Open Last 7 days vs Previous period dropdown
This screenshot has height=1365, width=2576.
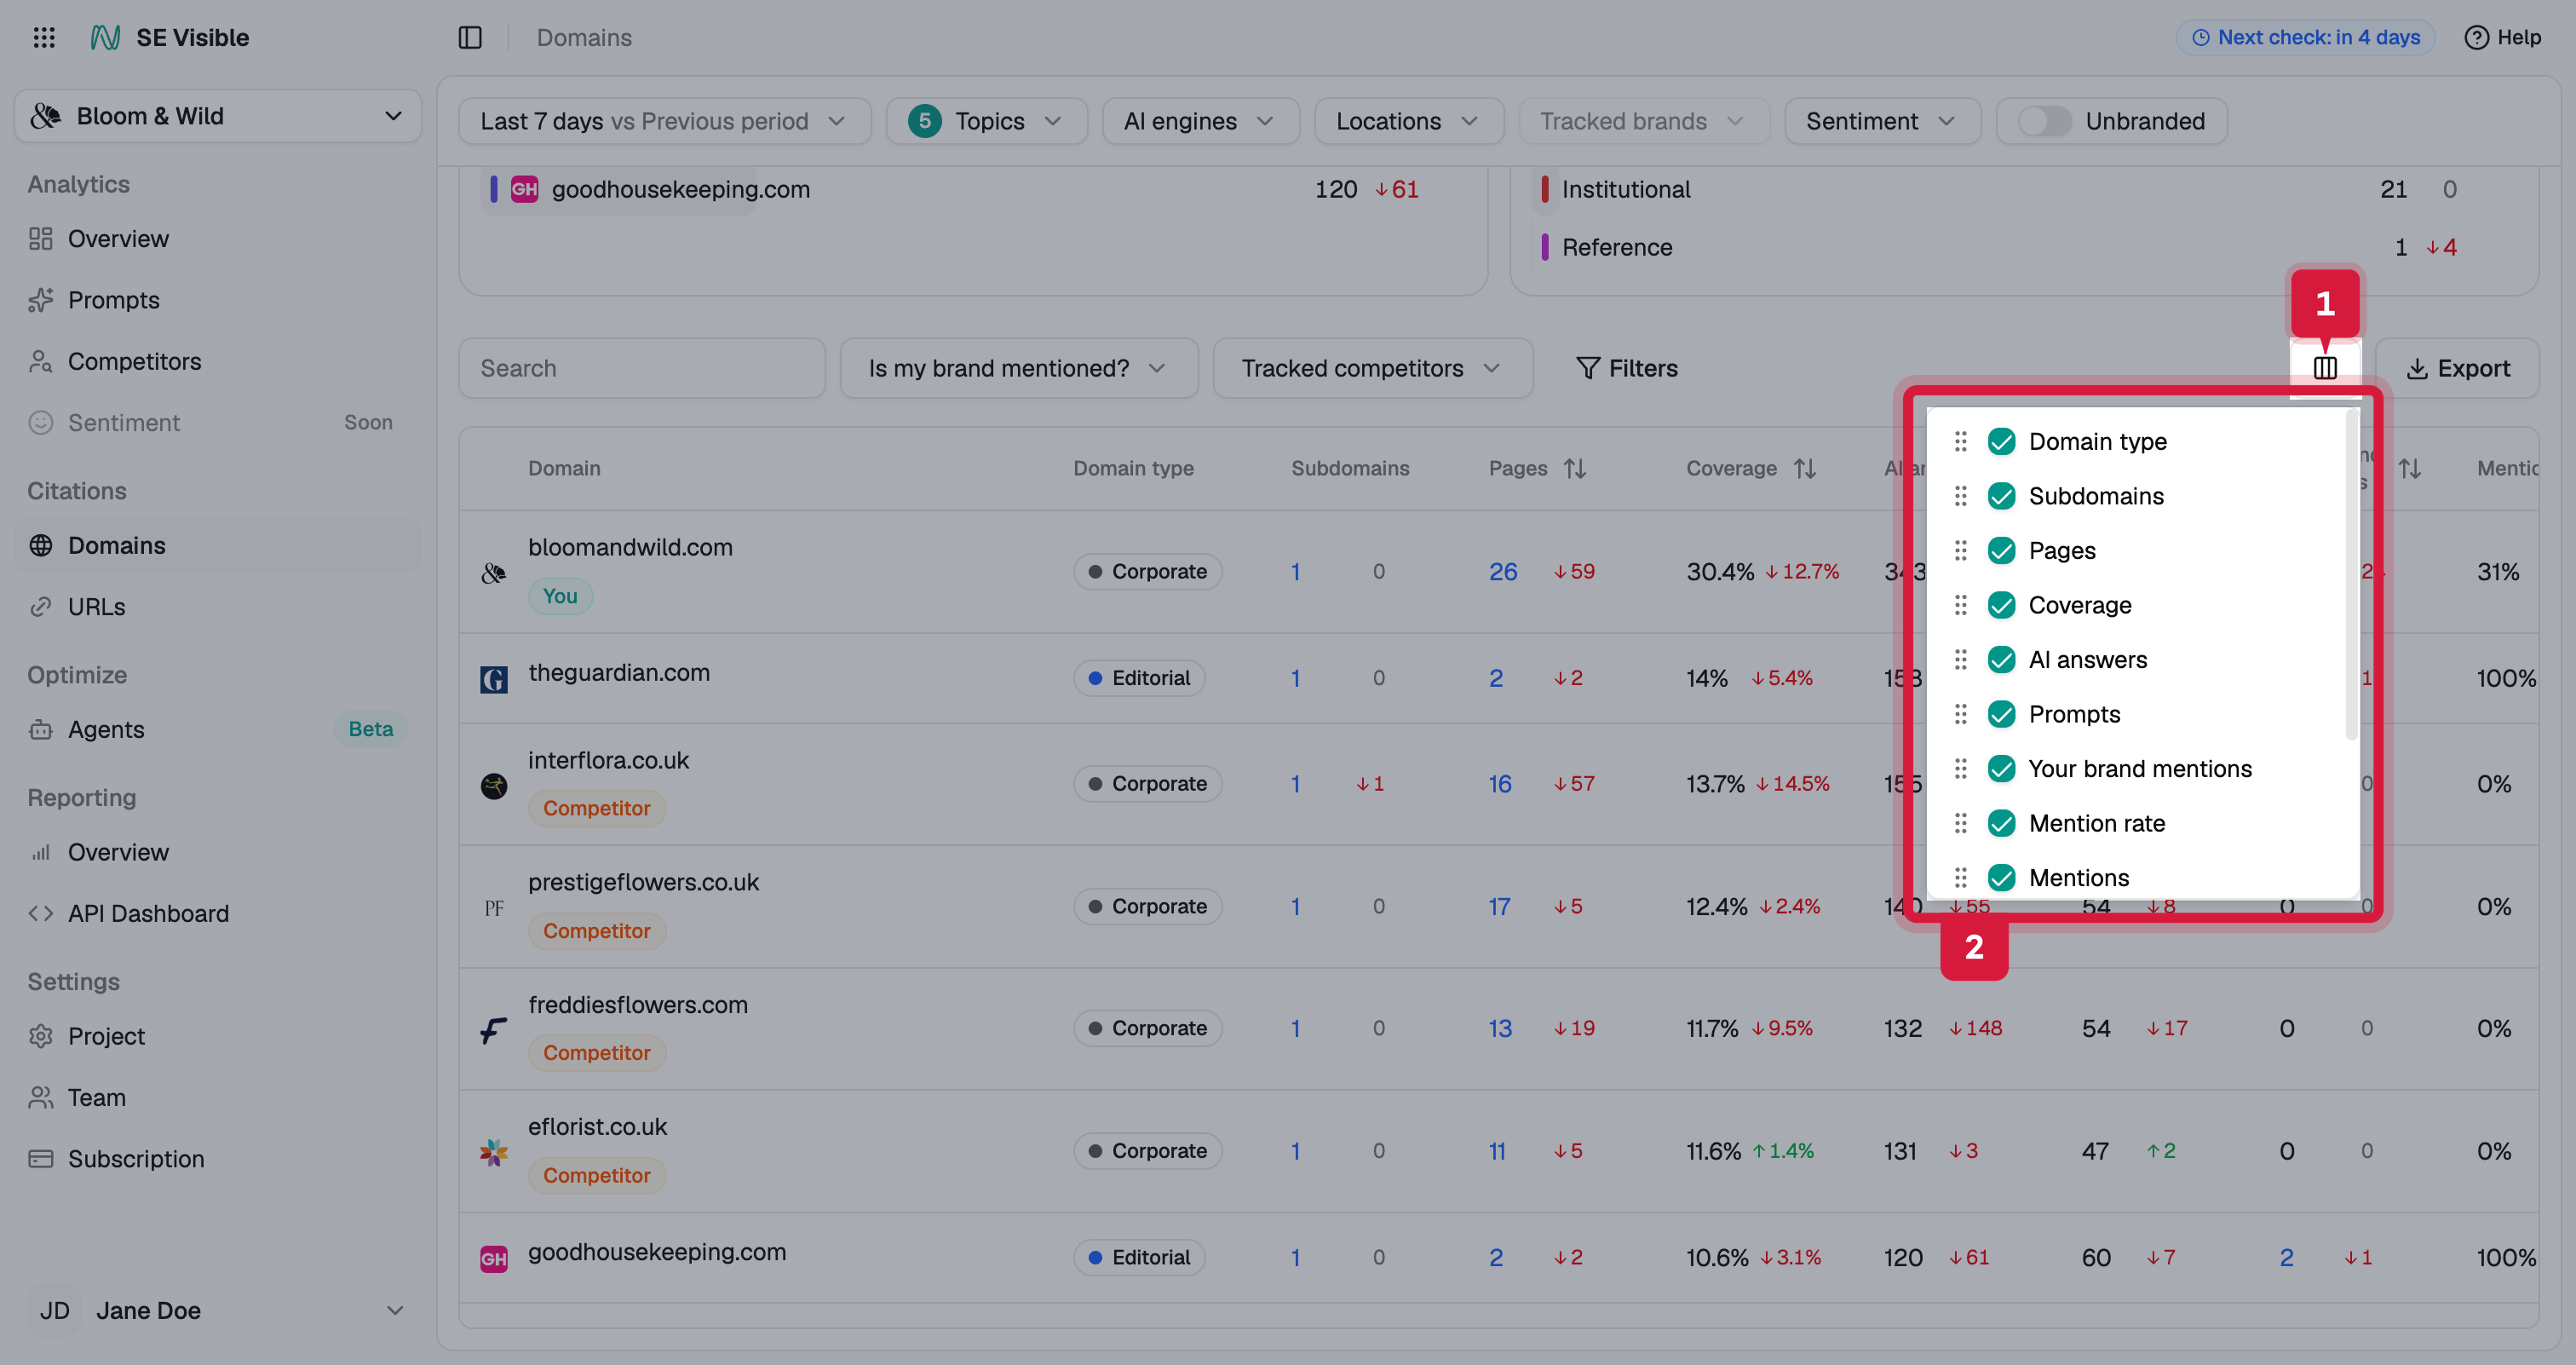point(664,121)
